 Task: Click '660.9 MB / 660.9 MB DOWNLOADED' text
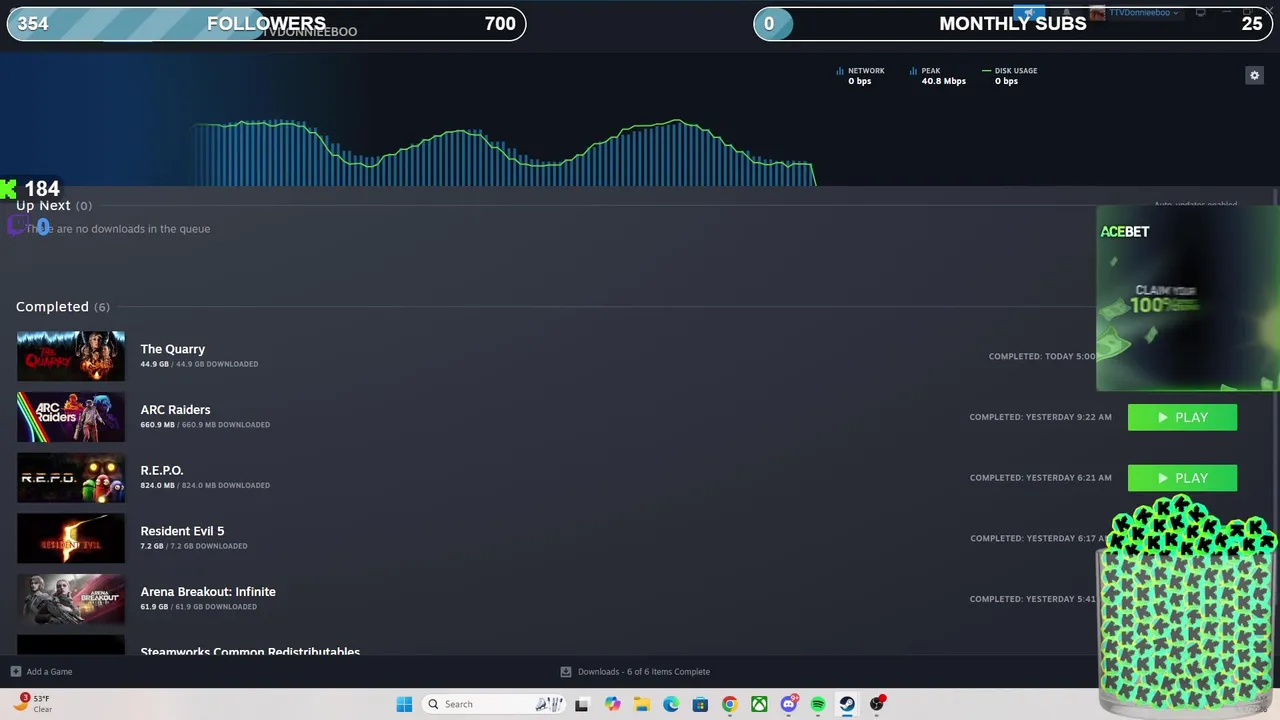click(205, 425)
